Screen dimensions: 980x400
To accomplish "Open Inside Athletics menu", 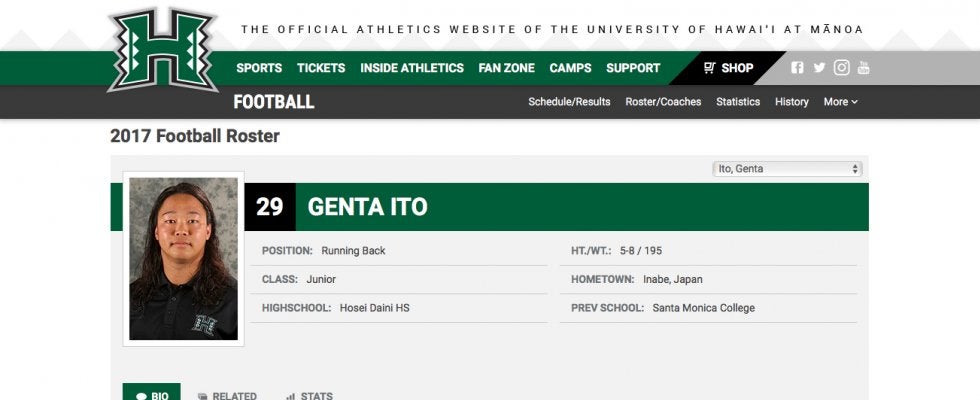I will (x=412, y=68).
